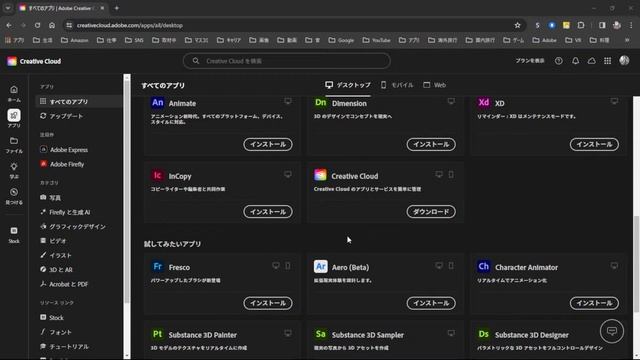Click the InCopy app icon
Image resolution: width=640 pixels, height=360 pixels.
158,175
